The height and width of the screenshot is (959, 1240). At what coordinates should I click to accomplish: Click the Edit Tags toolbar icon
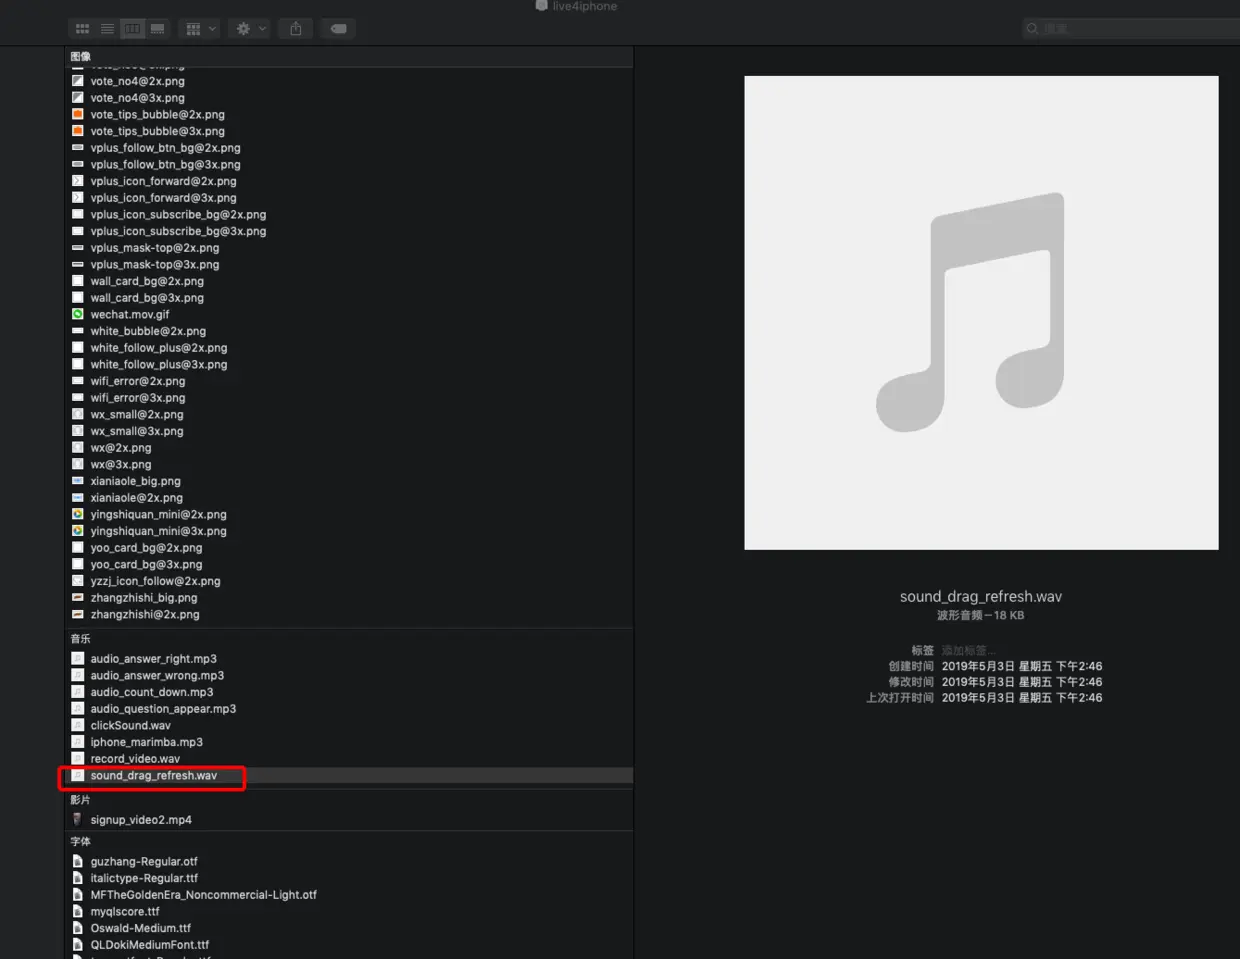point(339,29)
